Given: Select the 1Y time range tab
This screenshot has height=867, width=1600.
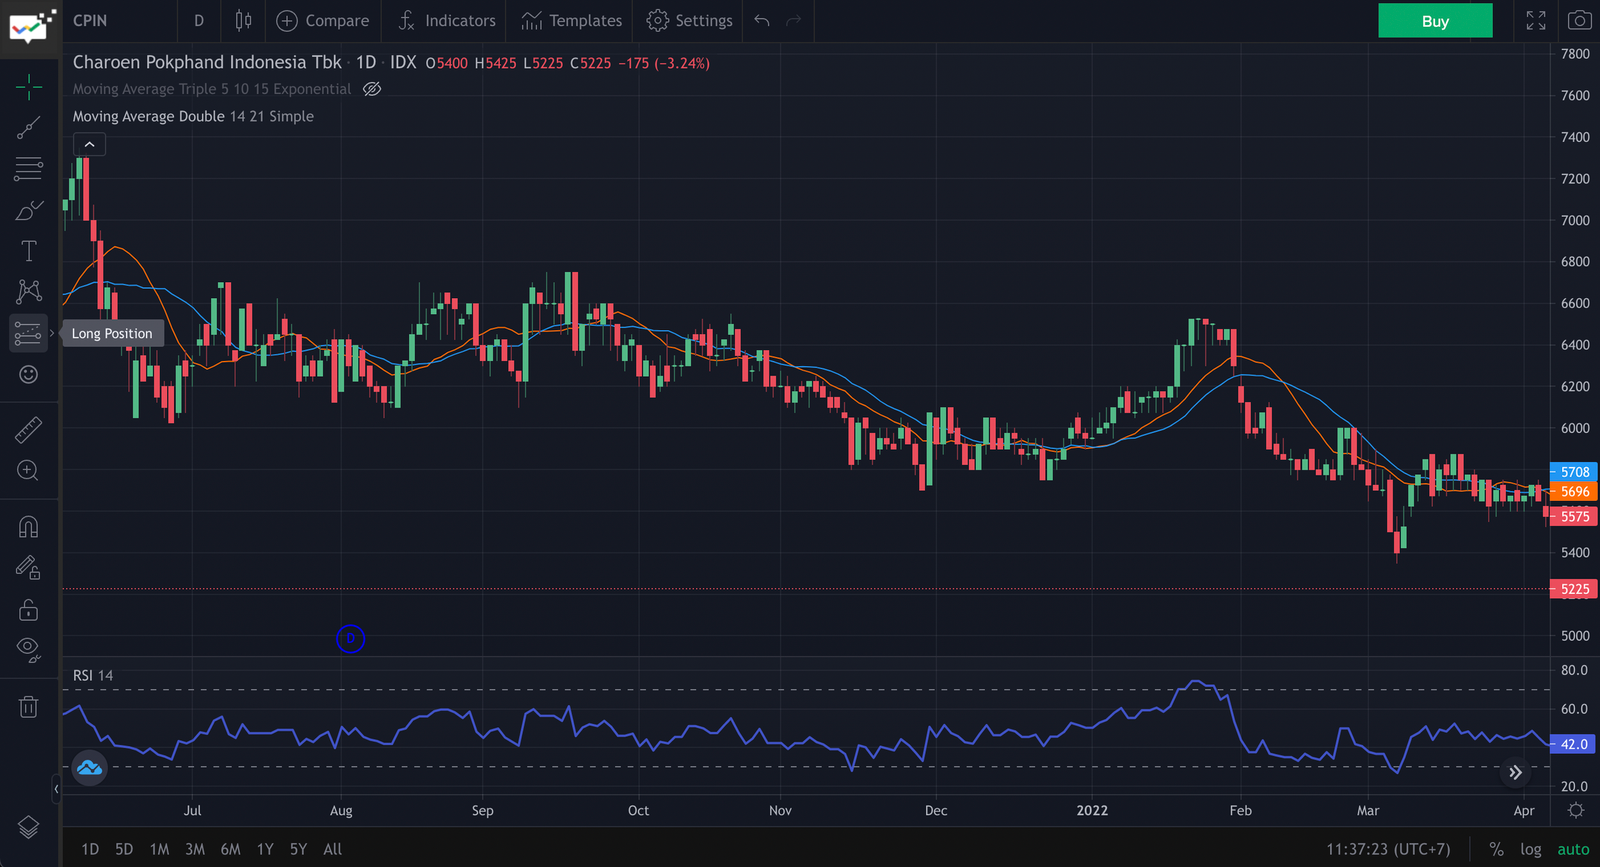Looking at the screenshot, I should [x=265, y=849].
